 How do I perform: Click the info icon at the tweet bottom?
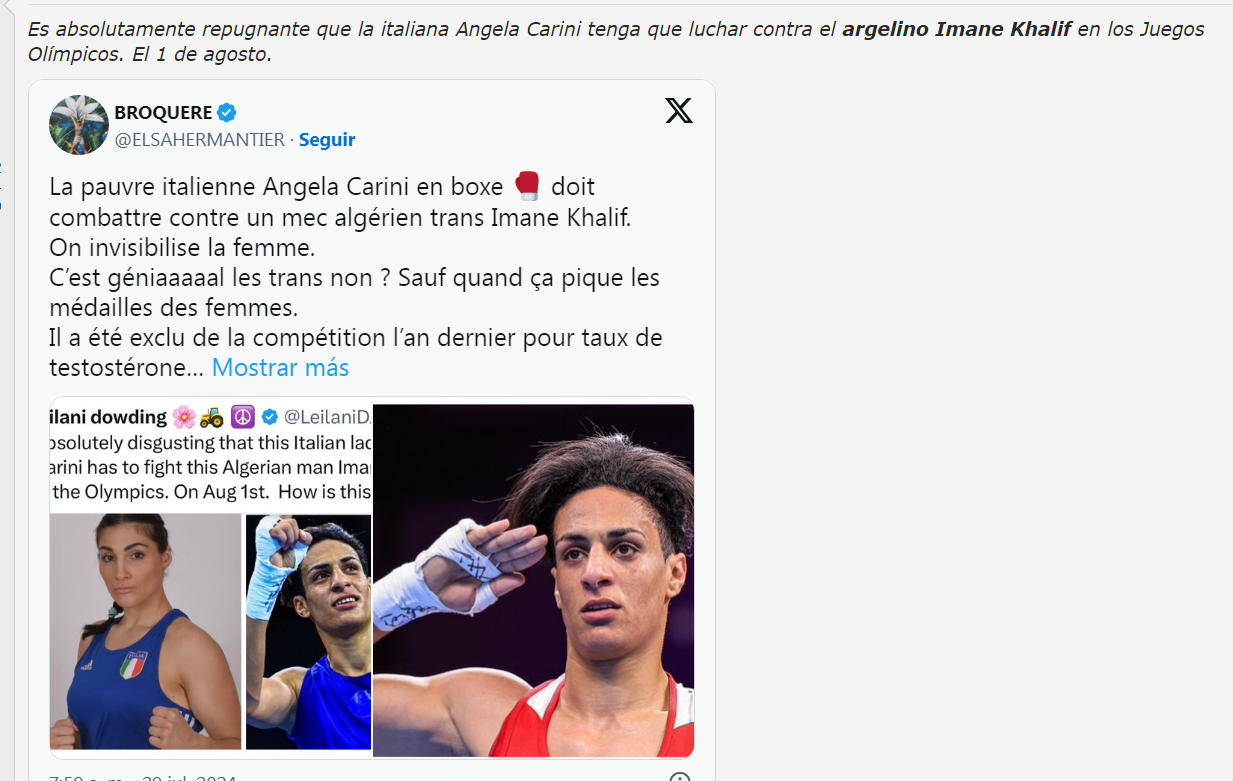pos(679,777)
